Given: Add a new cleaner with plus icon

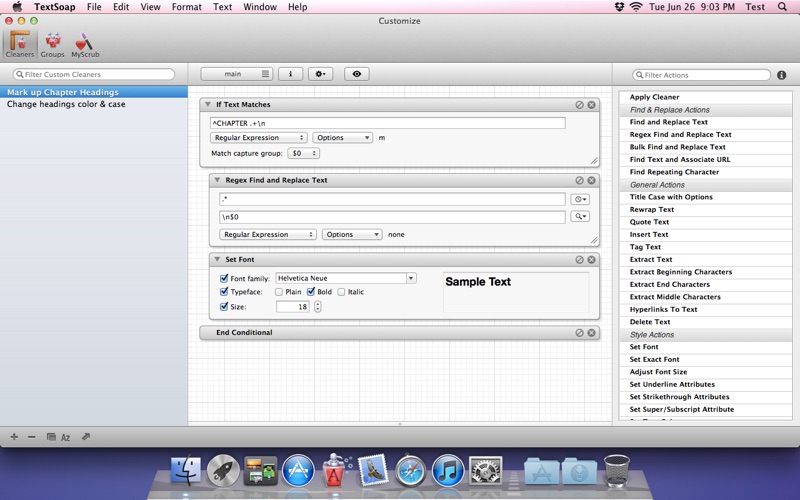Looking at the screenshot, I should pos(14,437).
